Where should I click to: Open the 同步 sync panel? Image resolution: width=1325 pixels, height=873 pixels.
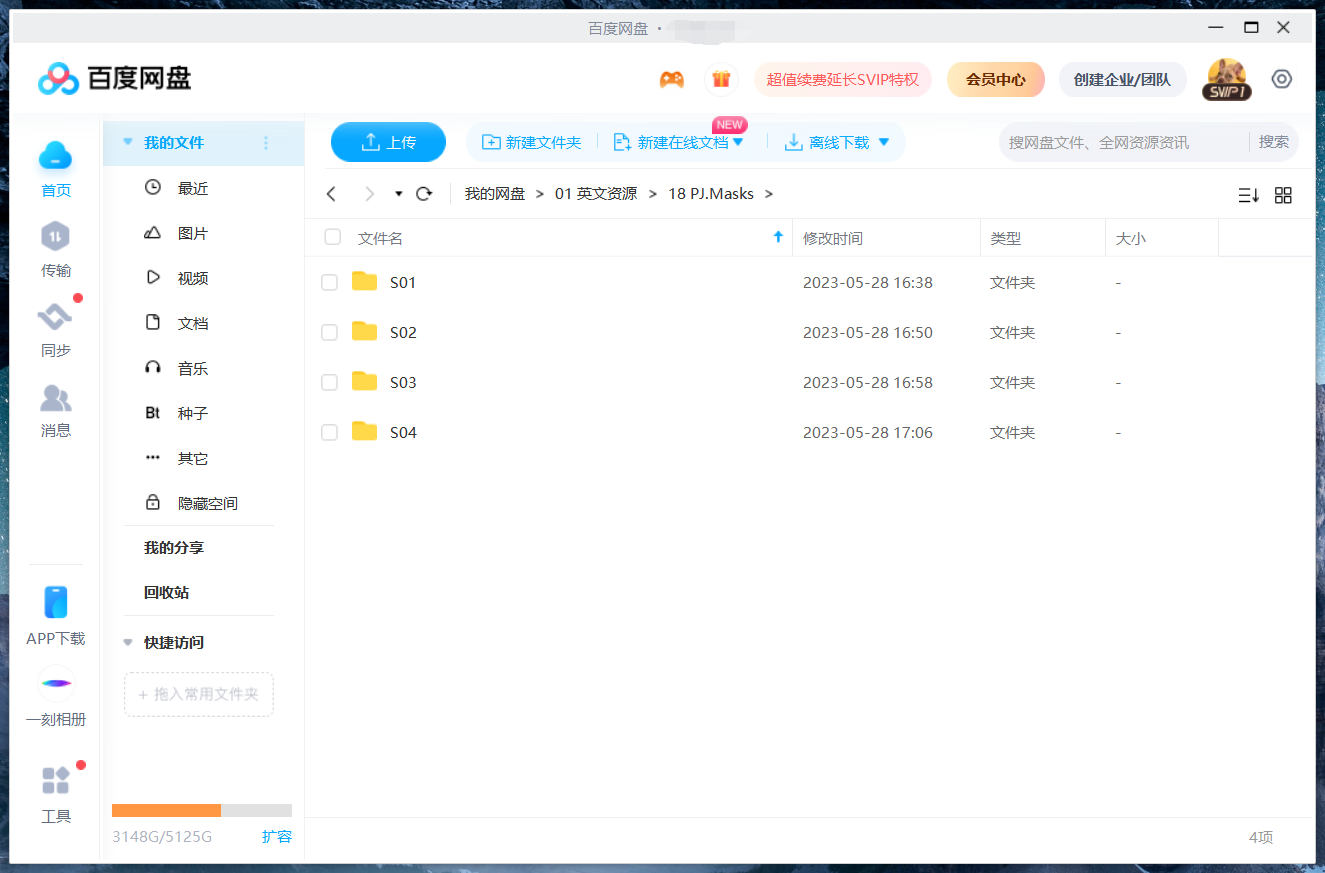(x=55, y=330)
